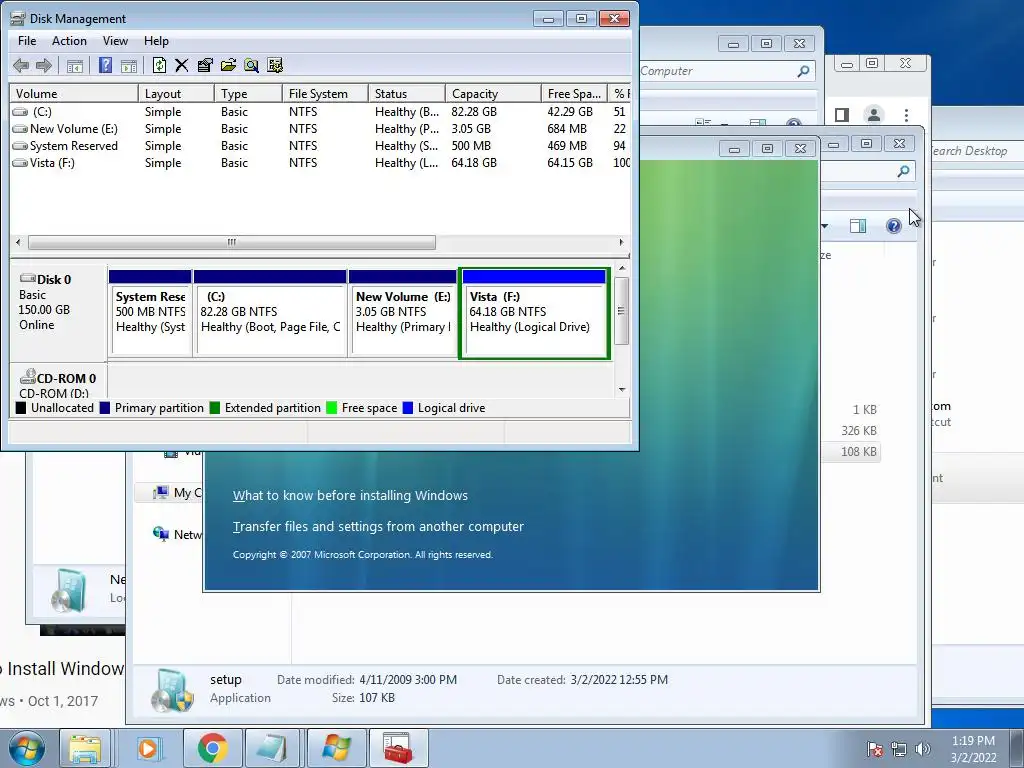The image size is (1024, 768).
Task: Click the volume list scroll left arrow
Action: click(18, 242)
